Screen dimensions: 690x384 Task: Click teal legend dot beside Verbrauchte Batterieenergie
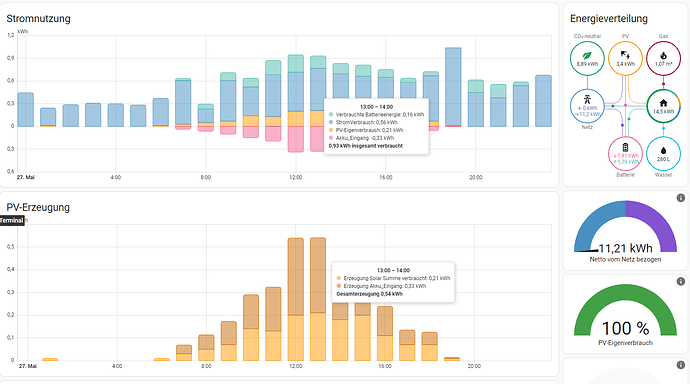[x=331, y=114]
